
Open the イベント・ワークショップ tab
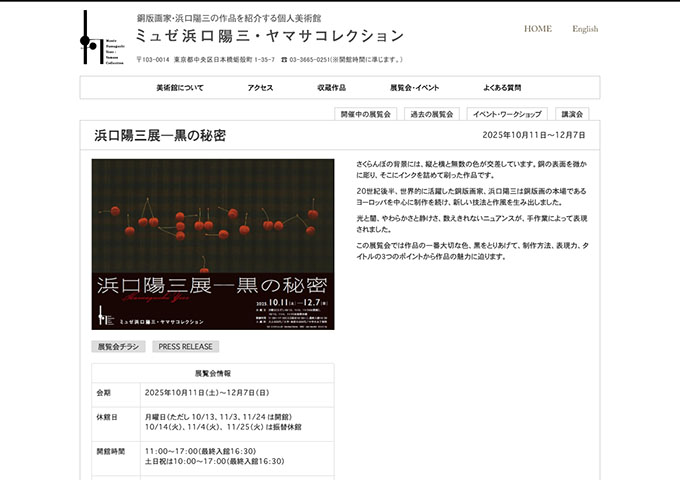[507, 114]
